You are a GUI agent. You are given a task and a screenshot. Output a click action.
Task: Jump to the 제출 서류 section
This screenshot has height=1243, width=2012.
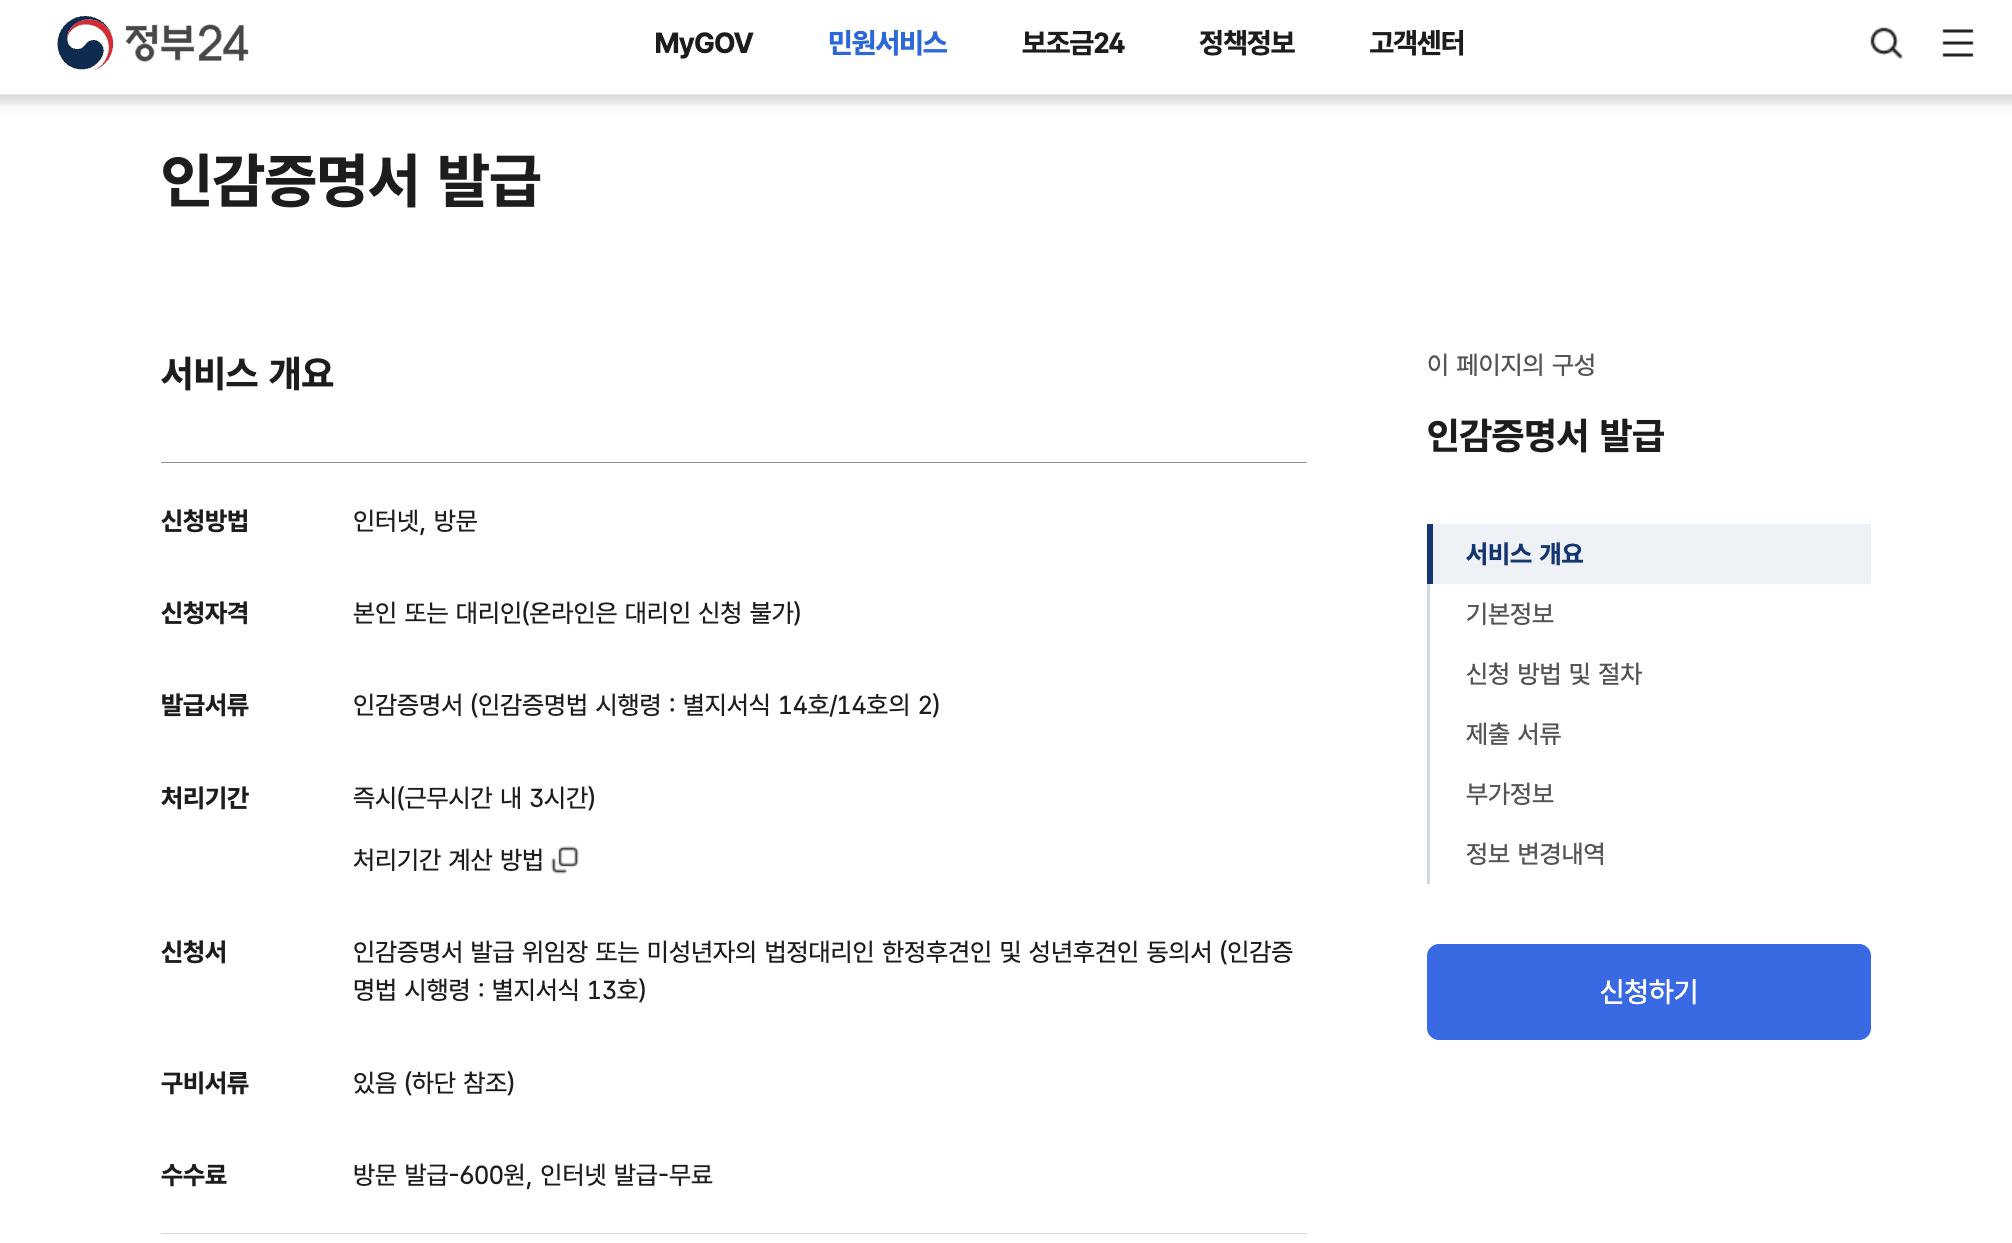click(1512, 734)
